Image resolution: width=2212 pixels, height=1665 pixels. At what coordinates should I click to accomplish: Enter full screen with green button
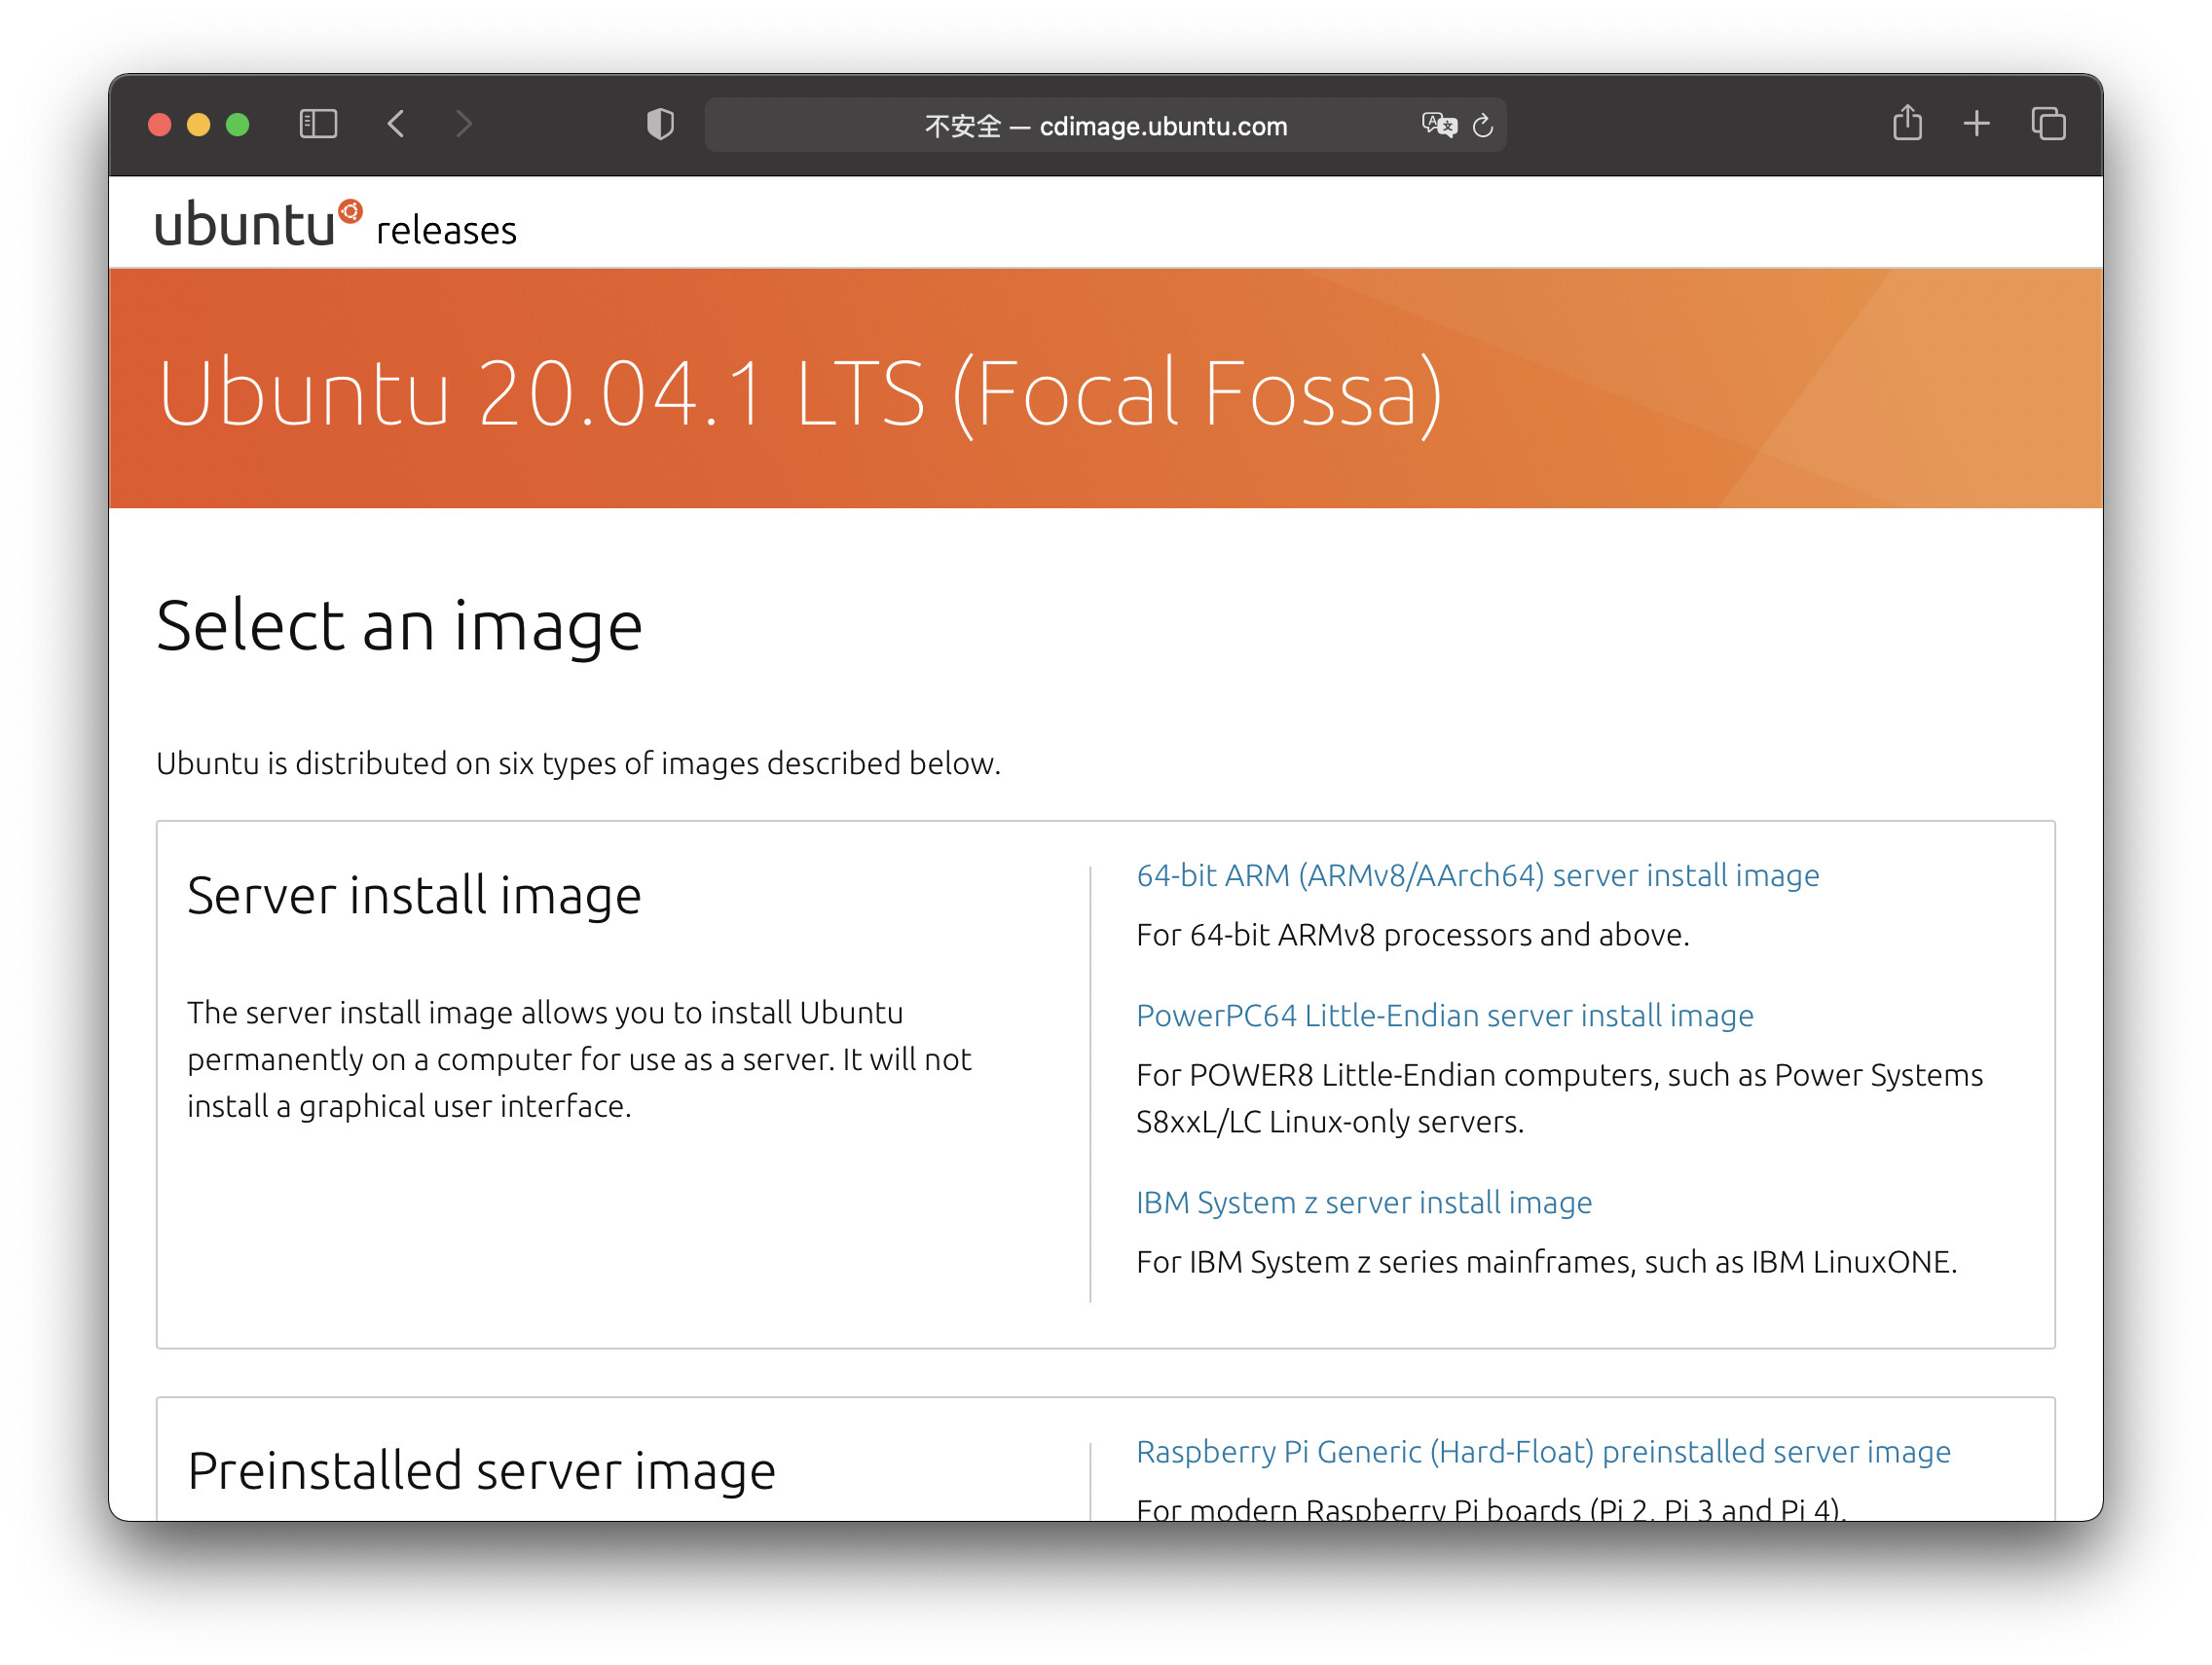pos(237,125)
